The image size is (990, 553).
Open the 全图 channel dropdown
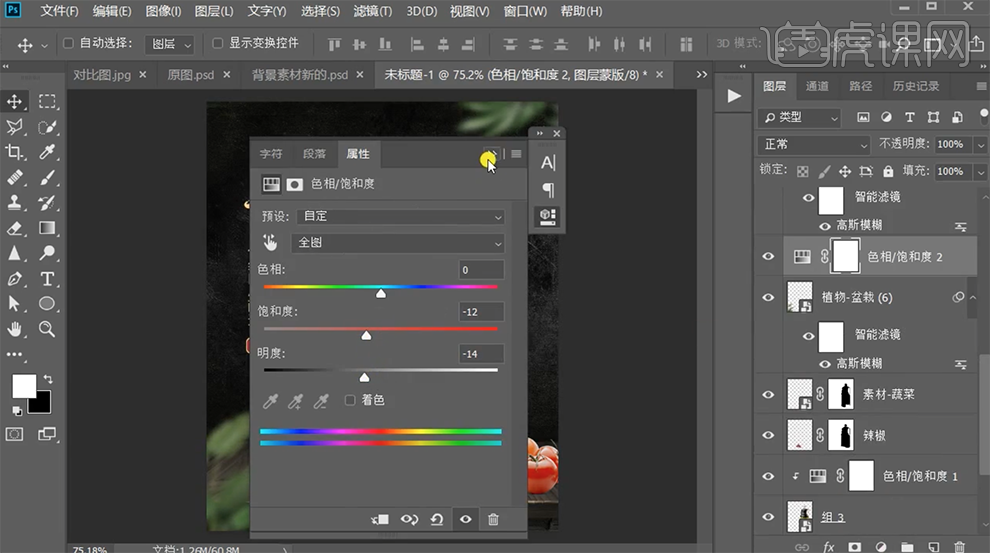(397, 243)
